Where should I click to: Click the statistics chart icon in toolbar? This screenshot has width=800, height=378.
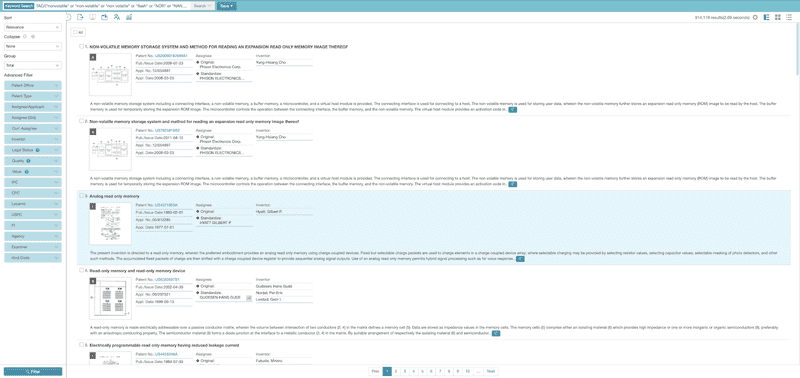[x=129, y=17]
